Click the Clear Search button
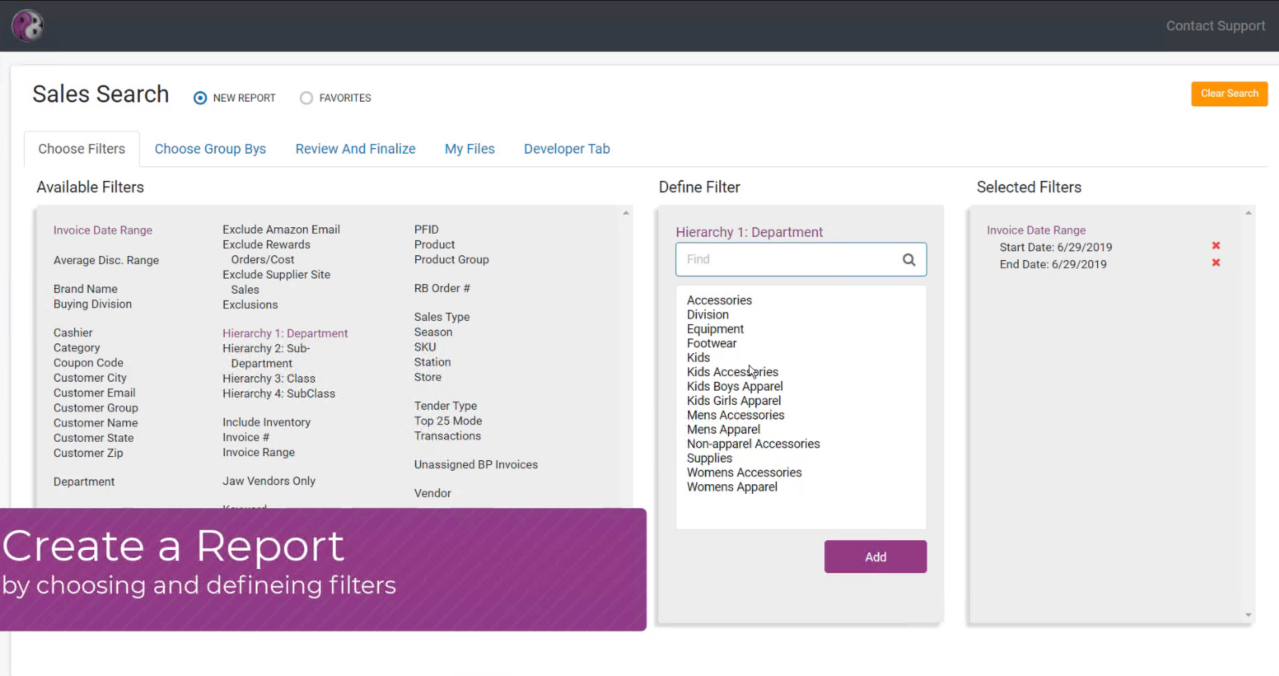 coord(1229,93)
